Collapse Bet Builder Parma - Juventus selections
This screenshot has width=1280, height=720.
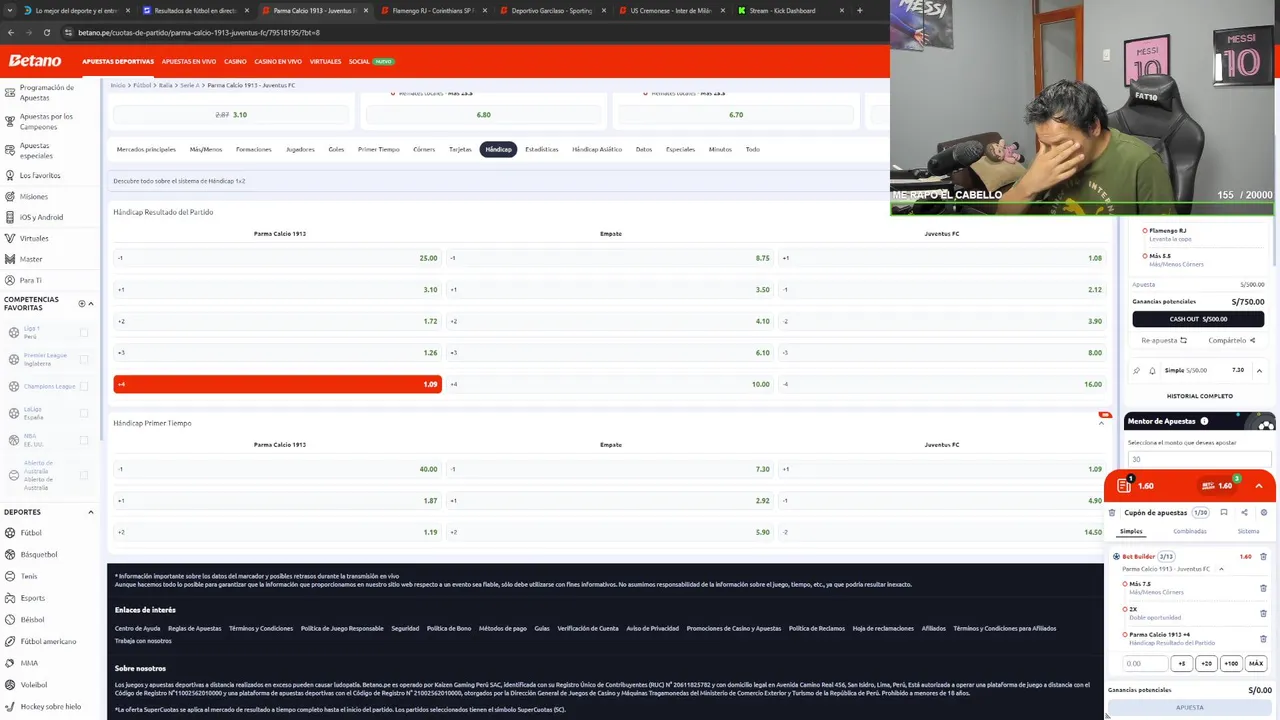coord(1221,569)
